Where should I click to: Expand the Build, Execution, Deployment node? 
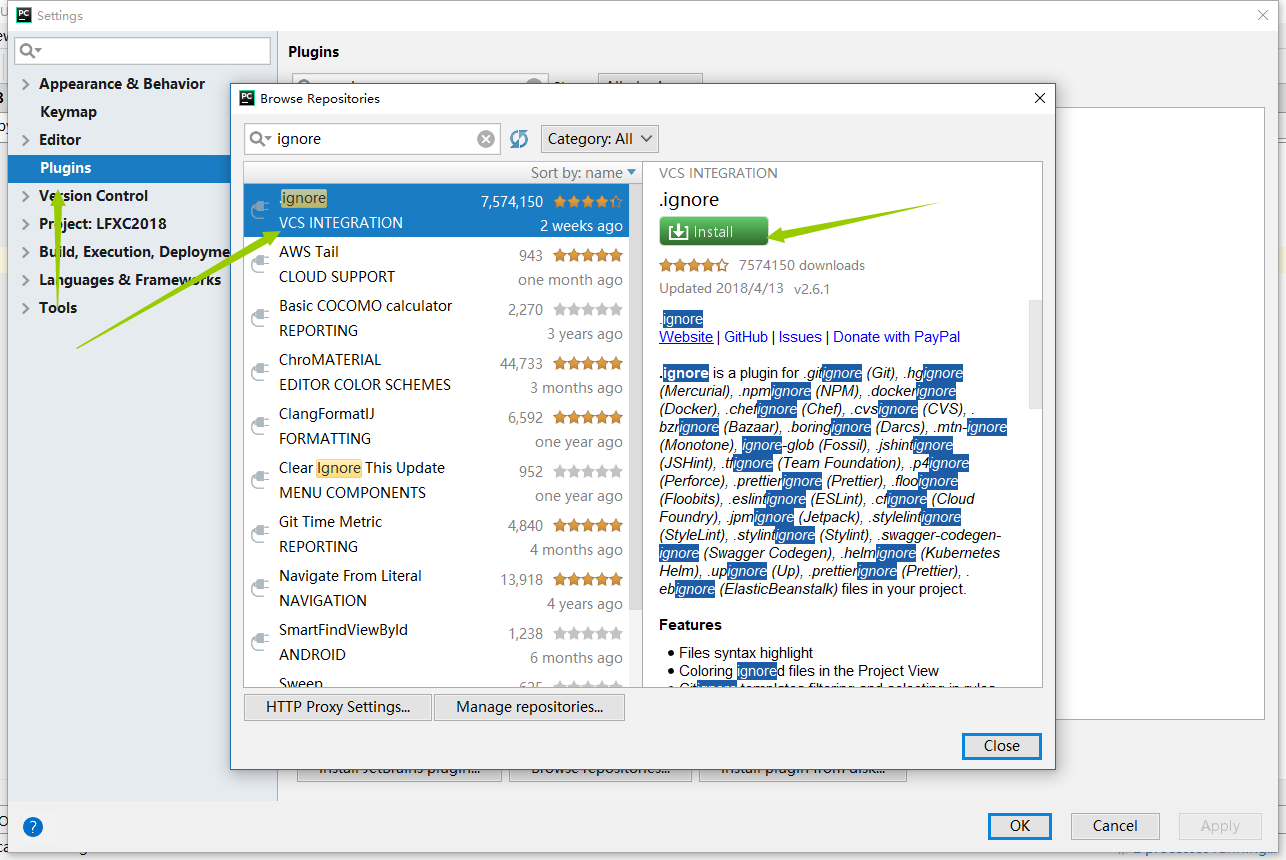[x=26, y=252]
